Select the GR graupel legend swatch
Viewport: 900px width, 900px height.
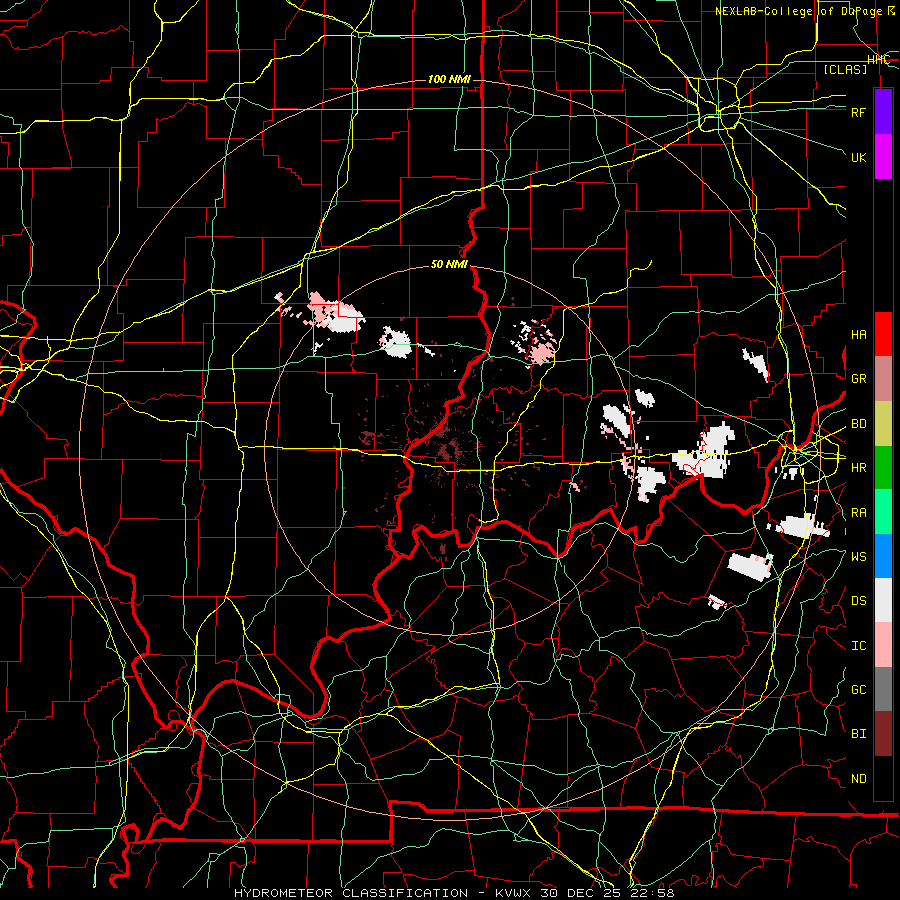click(x=883, y=378)
